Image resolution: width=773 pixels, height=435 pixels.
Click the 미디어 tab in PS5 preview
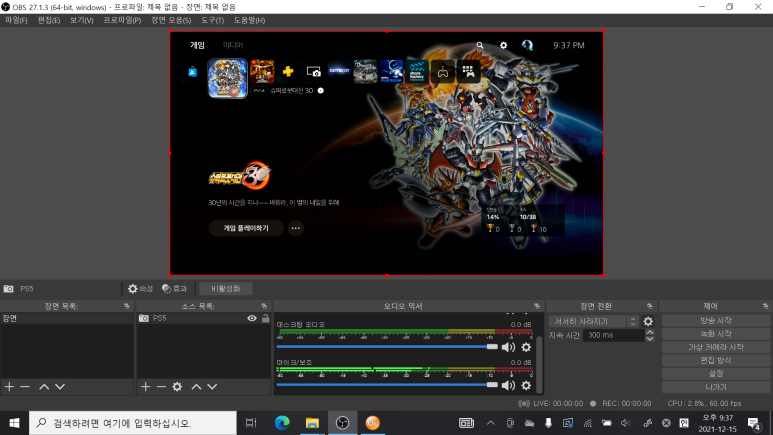[233, 45]
